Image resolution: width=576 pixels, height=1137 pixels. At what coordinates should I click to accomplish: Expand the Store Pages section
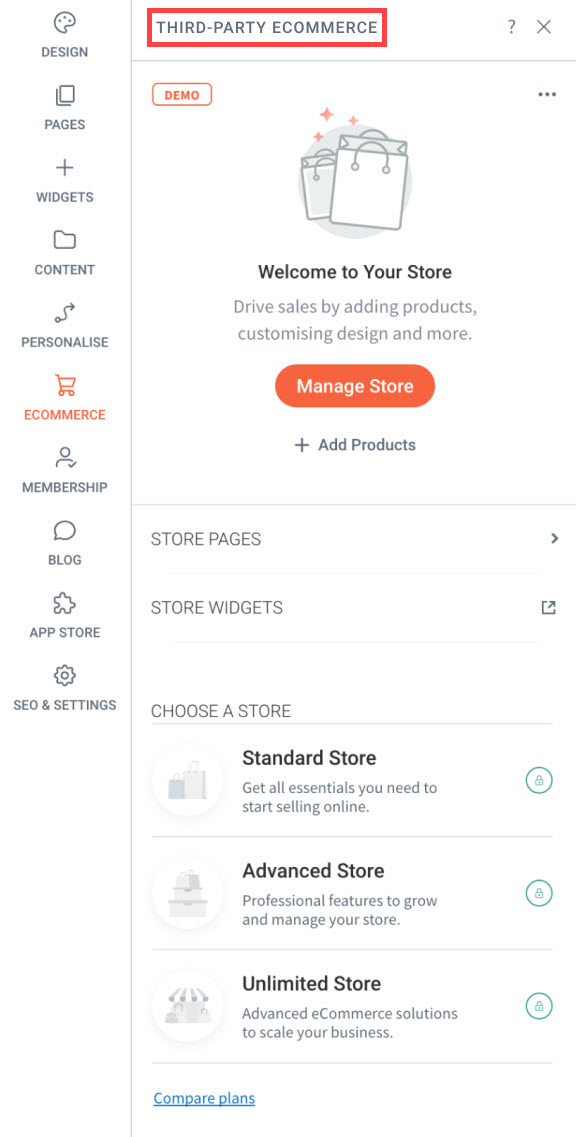555,538
